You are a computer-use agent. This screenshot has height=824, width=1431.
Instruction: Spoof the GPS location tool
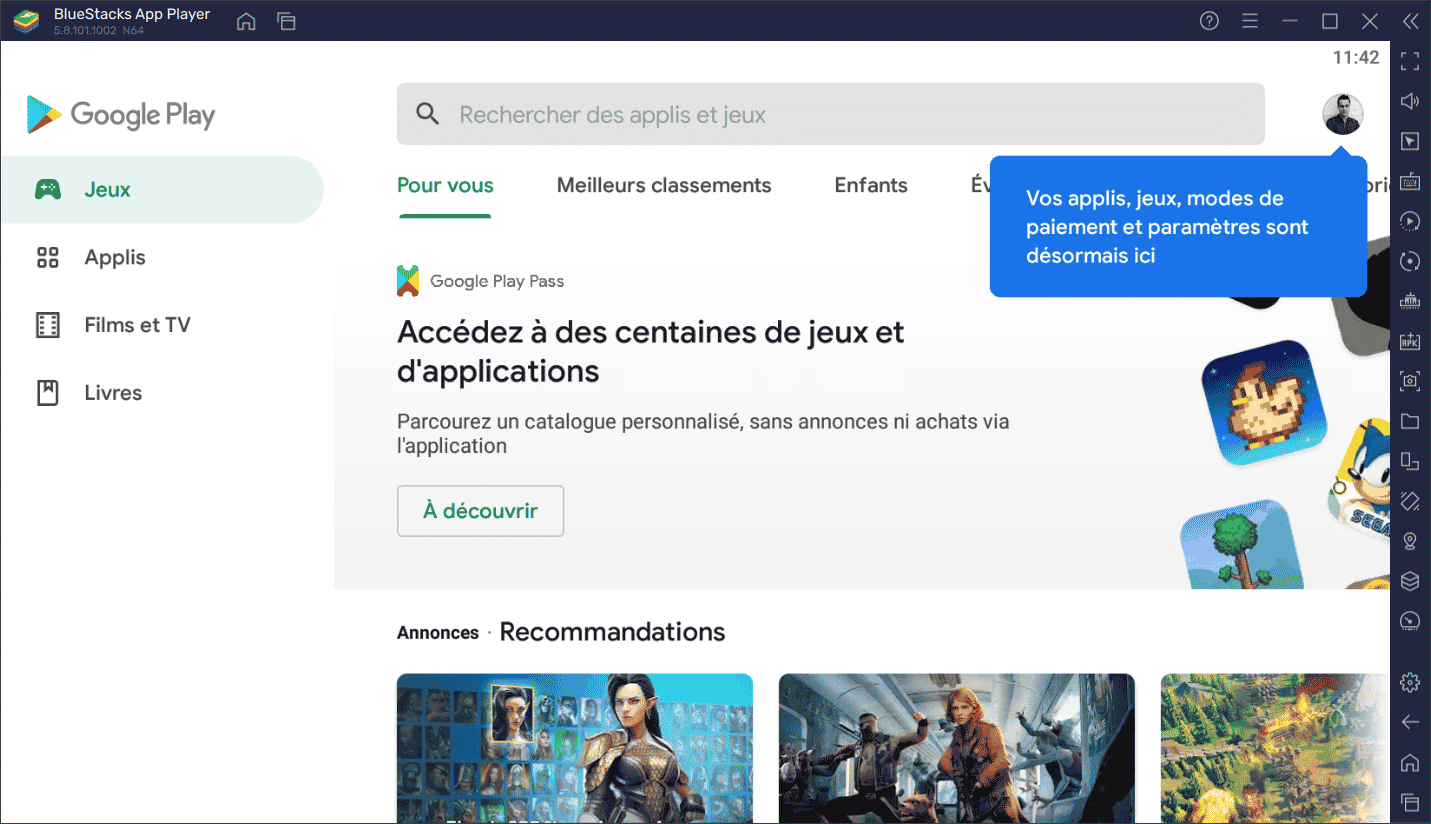coord(1410,541)
